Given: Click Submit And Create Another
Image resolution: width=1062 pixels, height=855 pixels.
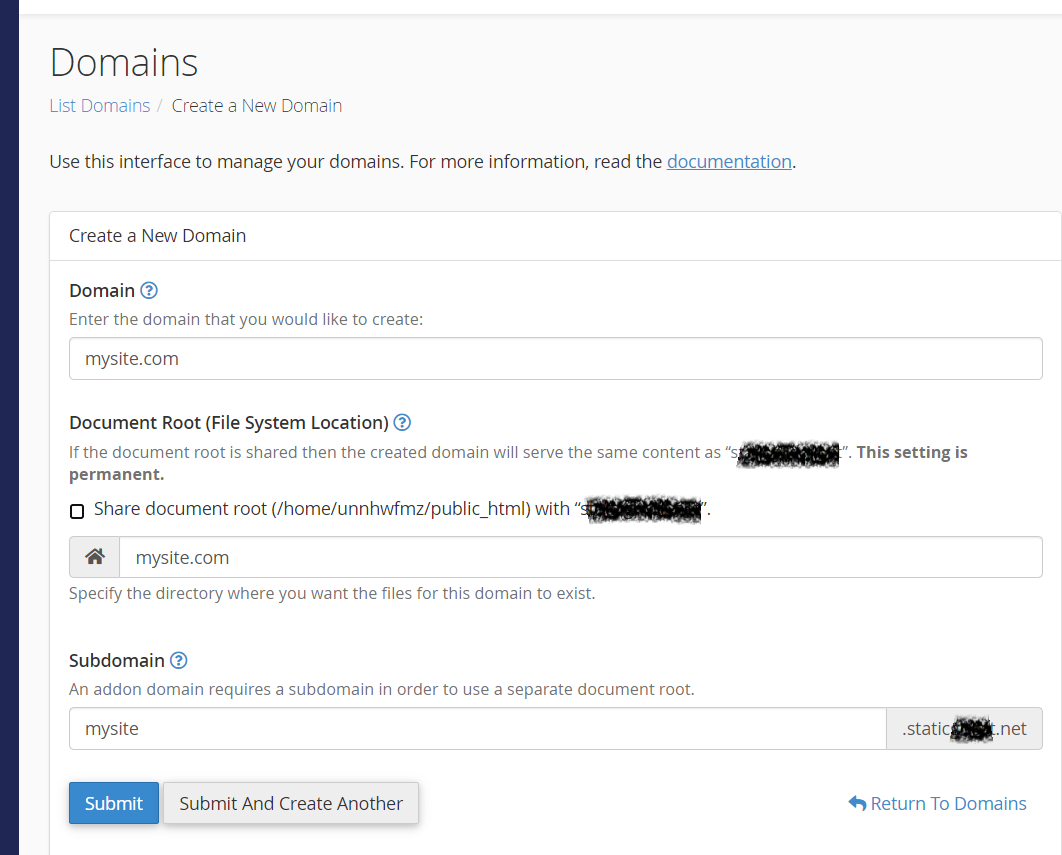Looking at the screenshot, I should click(290, 803).
